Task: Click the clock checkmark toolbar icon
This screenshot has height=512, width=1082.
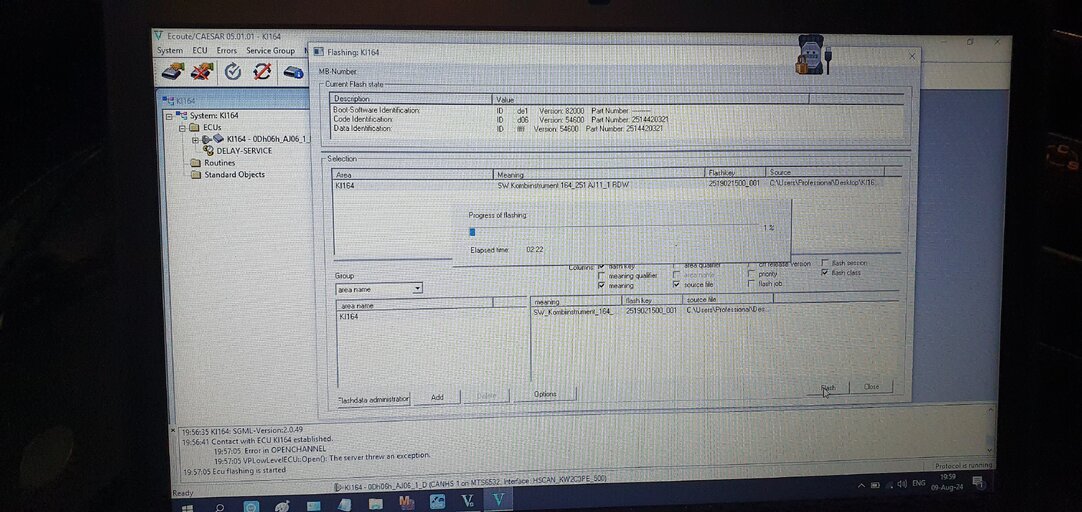Action: [233, 70]
